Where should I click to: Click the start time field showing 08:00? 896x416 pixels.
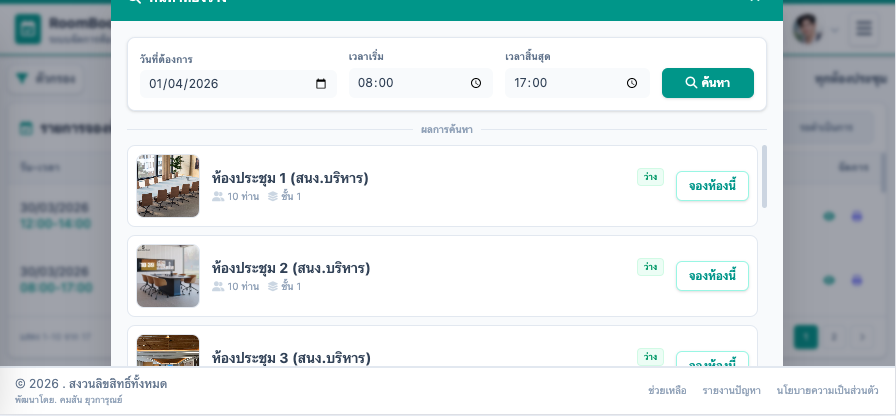[x=421, y=83]
